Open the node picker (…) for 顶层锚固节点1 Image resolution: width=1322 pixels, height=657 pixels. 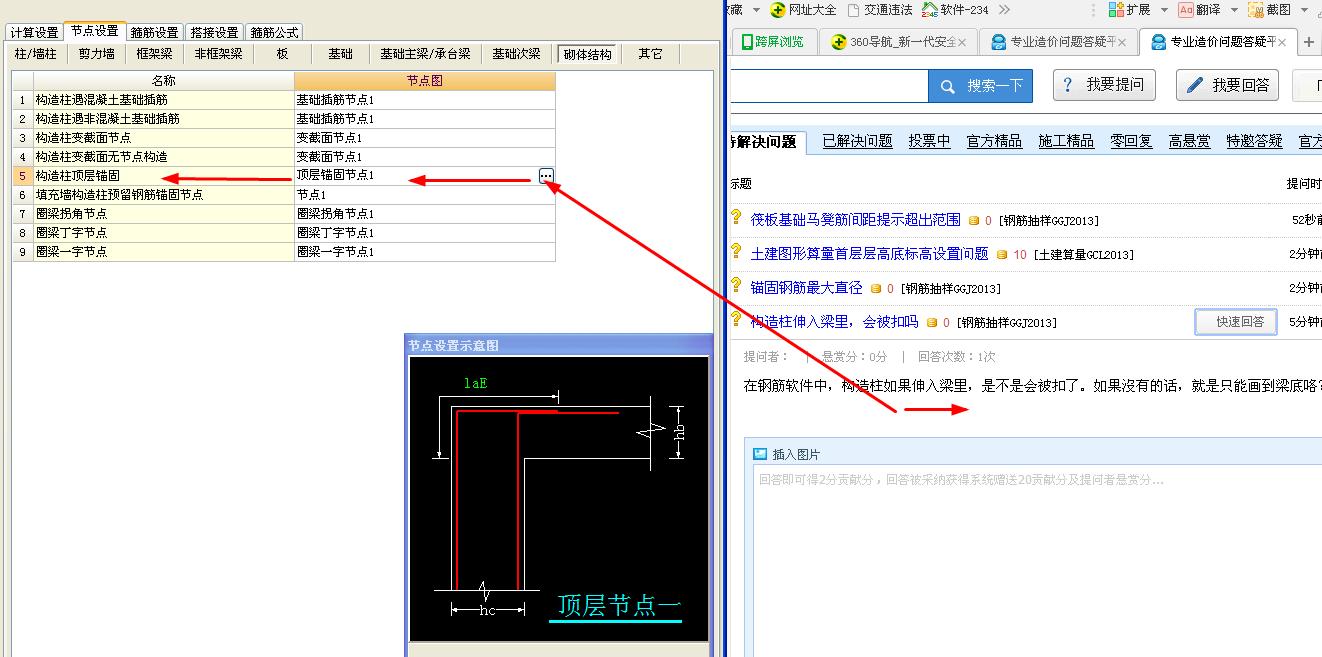(x=546, y=176)
